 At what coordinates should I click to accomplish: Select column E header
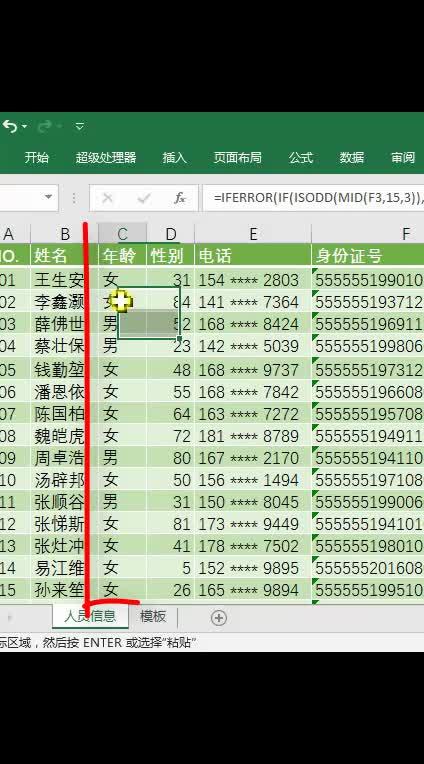point(253,234)
